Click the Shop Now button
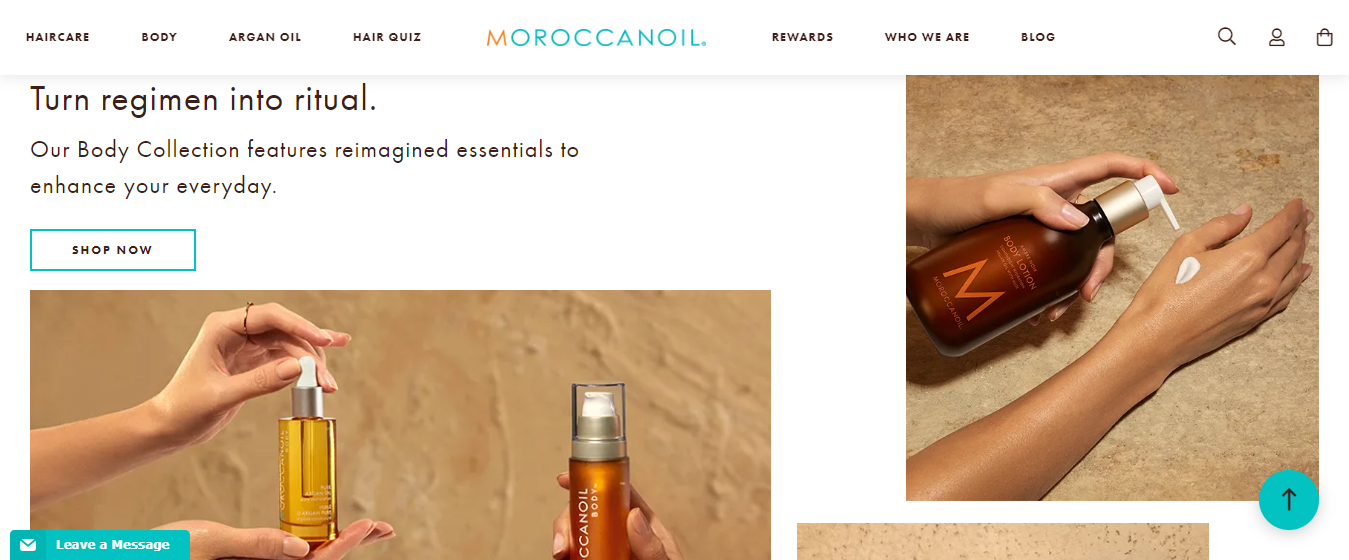The height and width of the screenshot is (560, 1349). pos(113,250)
